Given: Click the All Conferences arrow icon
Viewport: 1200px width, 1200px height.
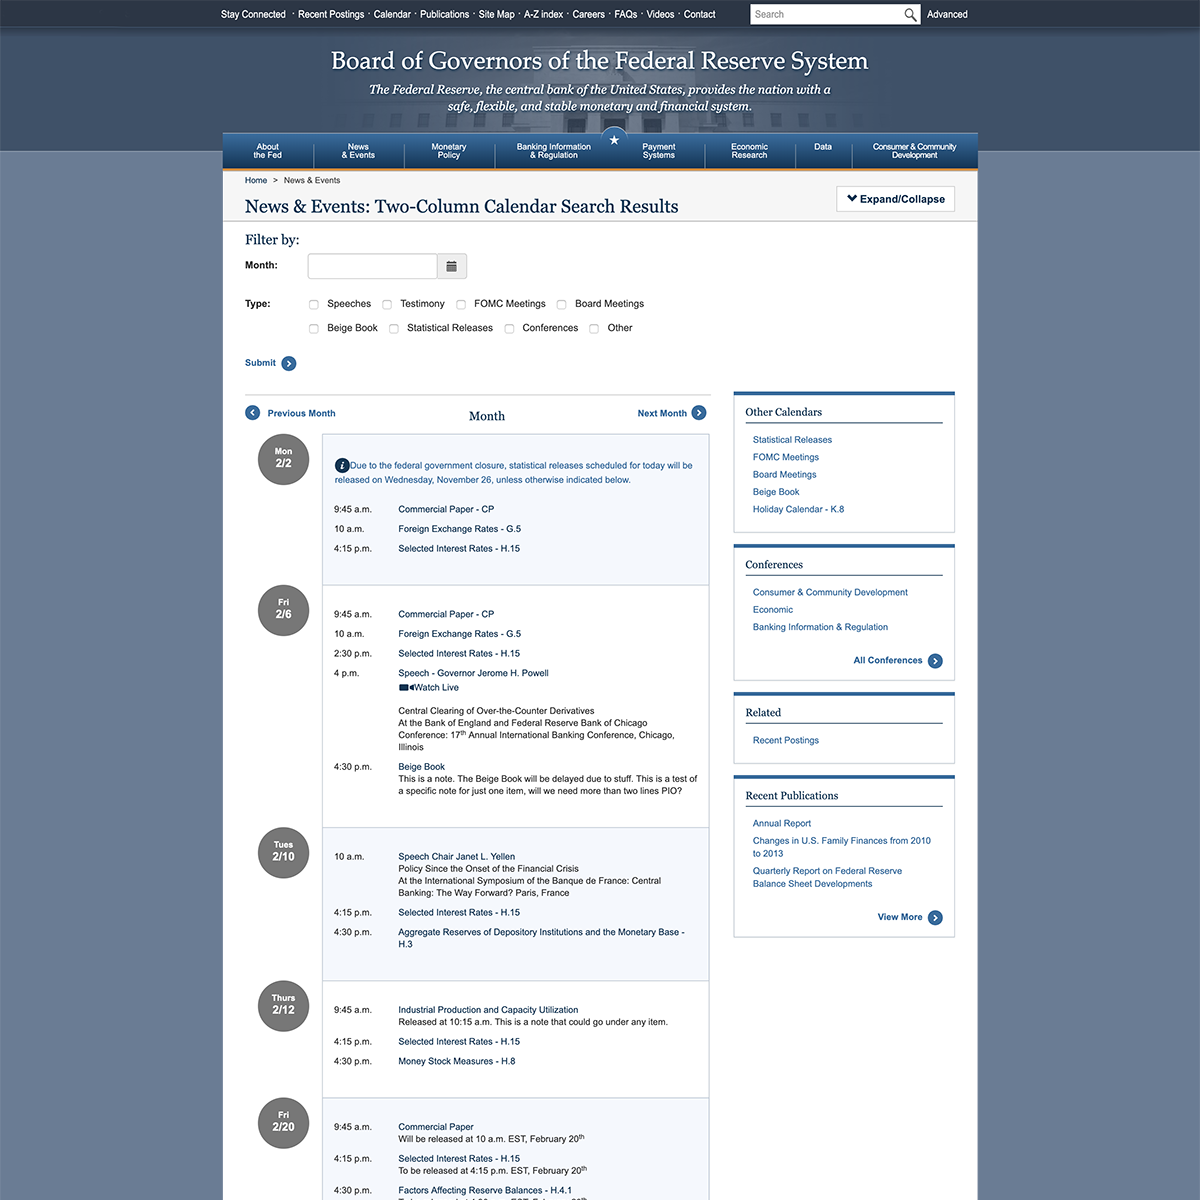Looking at the screenshot, I should click(x=935, y=661).
